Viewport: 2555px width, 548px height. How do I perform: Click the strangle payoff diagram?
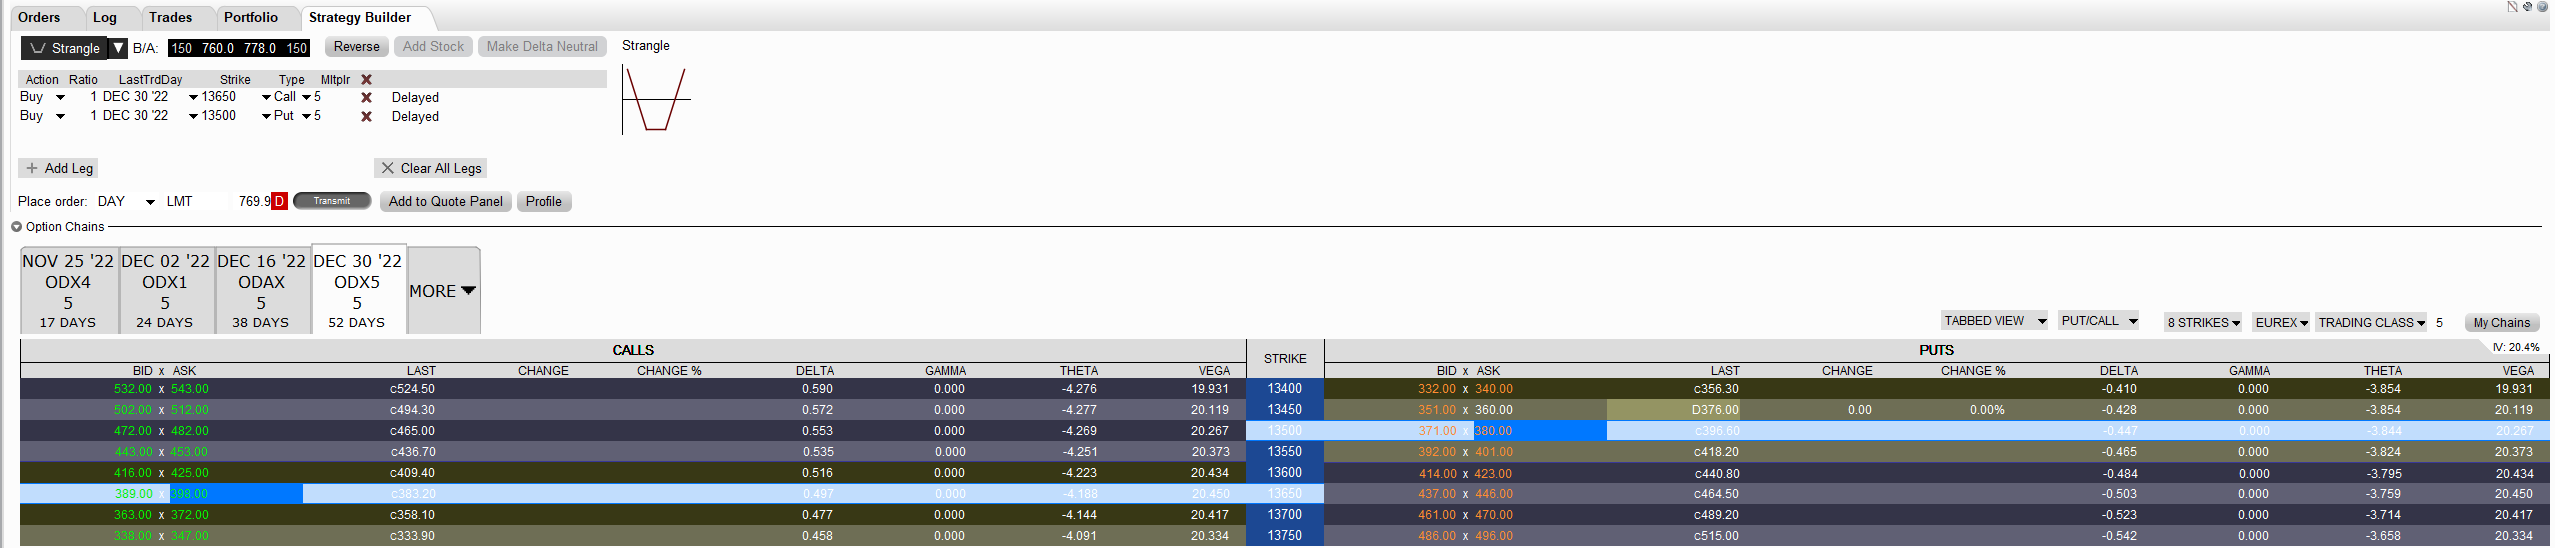[656, 99]
